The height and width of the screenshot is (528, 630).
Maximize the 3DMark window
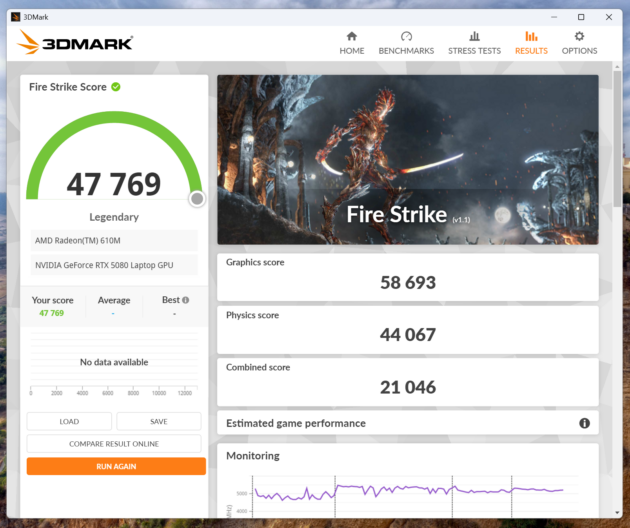(x=581, y=17)
